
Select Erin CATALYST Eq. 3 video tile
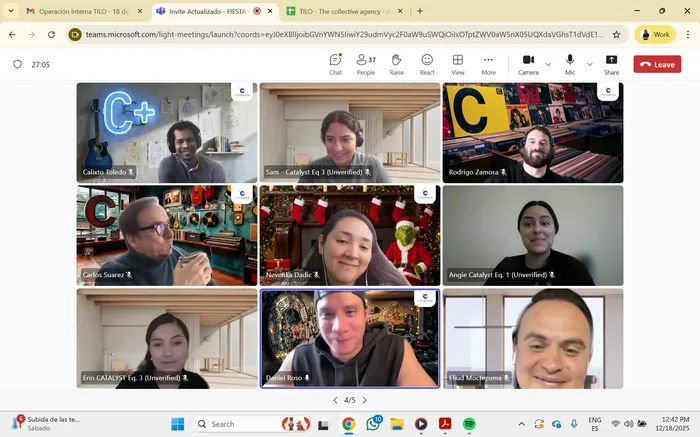pyautogui.click(x=167, y=338)
